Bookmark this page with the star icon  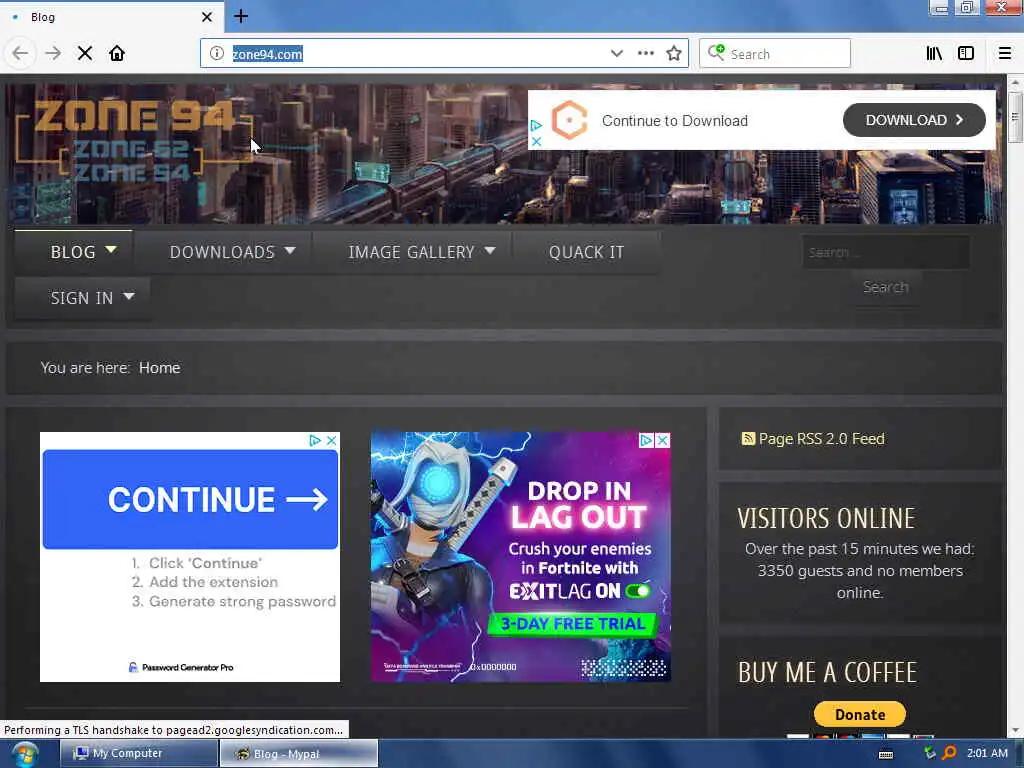tap(674, 54)
